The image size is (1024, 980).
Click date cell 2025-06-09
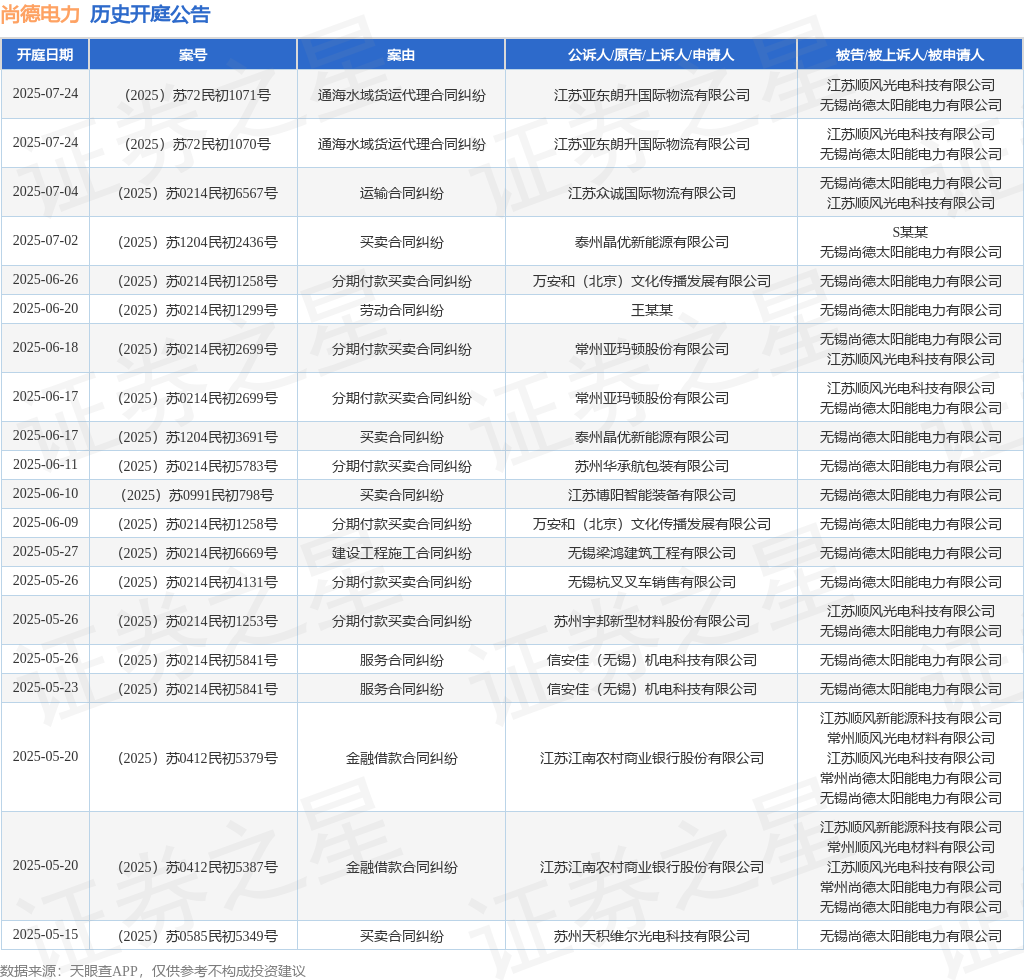[45, 522]
